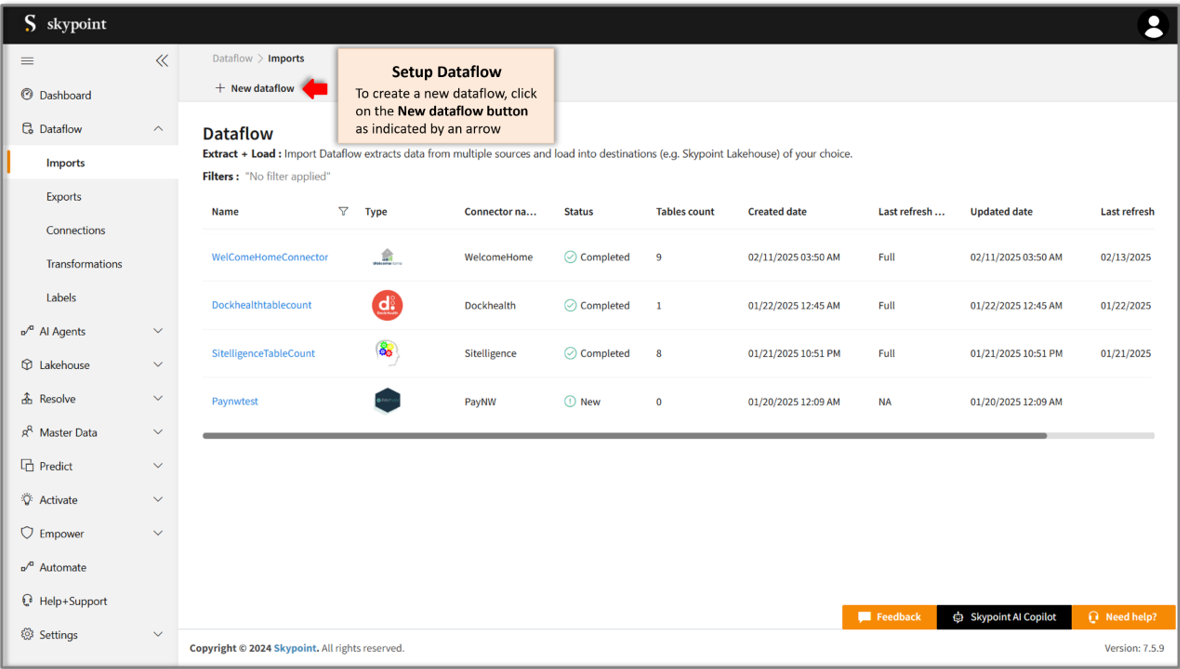Open the hamburger menu icon
The height and width of the screenshot is (669, 1180).
tap(28, 61)
